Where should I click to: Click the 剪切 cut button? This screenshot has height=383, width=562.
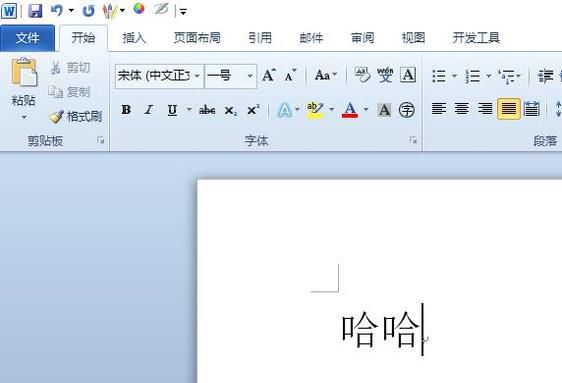pyautogui.click(x=70, y=67)
